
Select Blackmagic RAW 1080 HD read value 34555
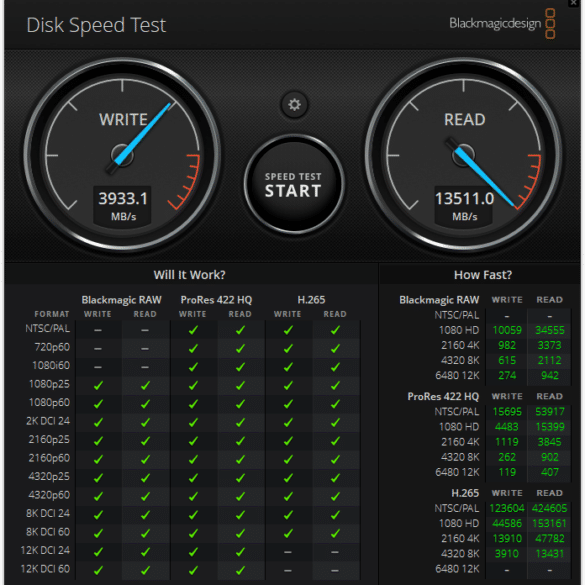coord(550,330)
